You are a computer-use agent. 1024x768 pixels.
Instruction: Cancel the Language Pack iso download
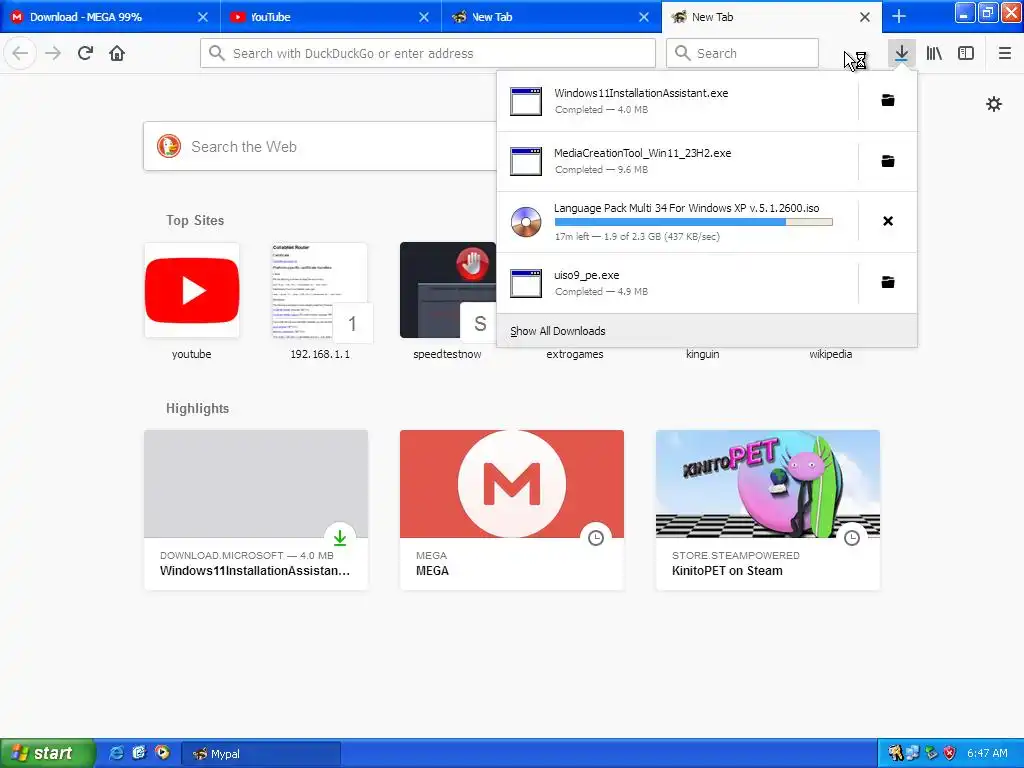888,221
